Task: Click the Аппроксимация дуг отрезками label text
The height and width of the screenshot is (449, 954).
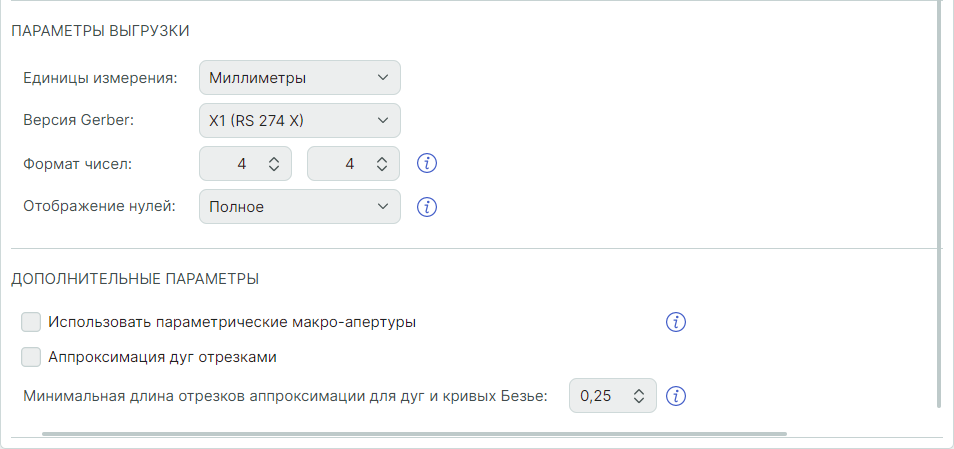Action: click(x=162, y=356)
